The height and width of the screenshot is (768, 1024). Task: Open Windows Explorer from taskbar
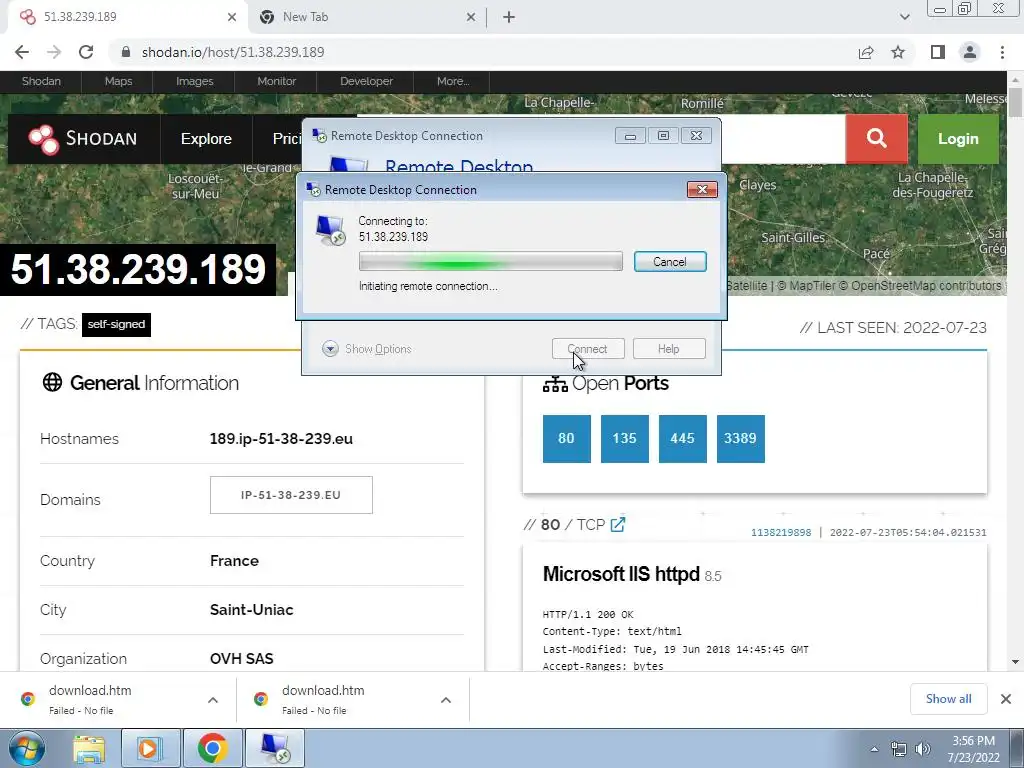(x=89, y=748)
